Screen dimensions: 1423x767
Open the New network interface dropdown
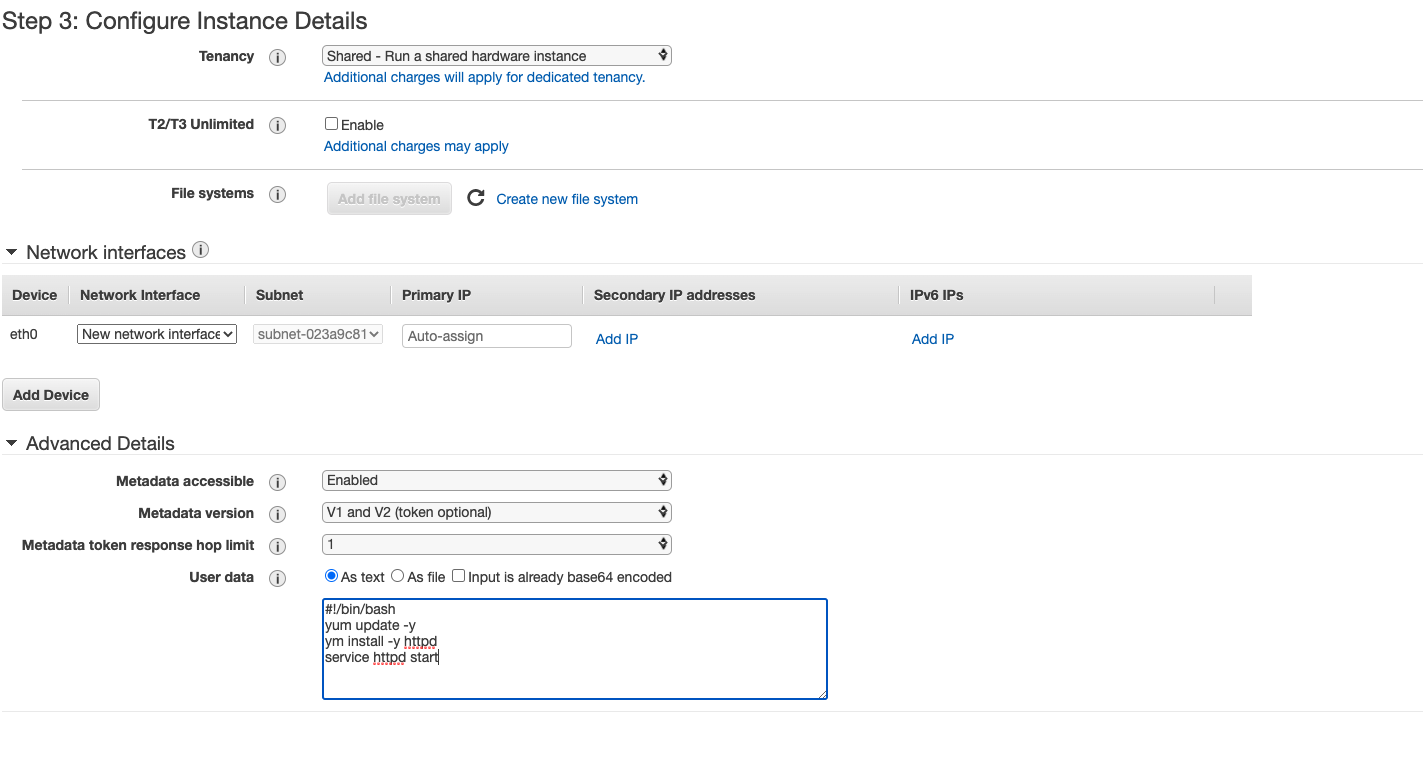[157, 334]
